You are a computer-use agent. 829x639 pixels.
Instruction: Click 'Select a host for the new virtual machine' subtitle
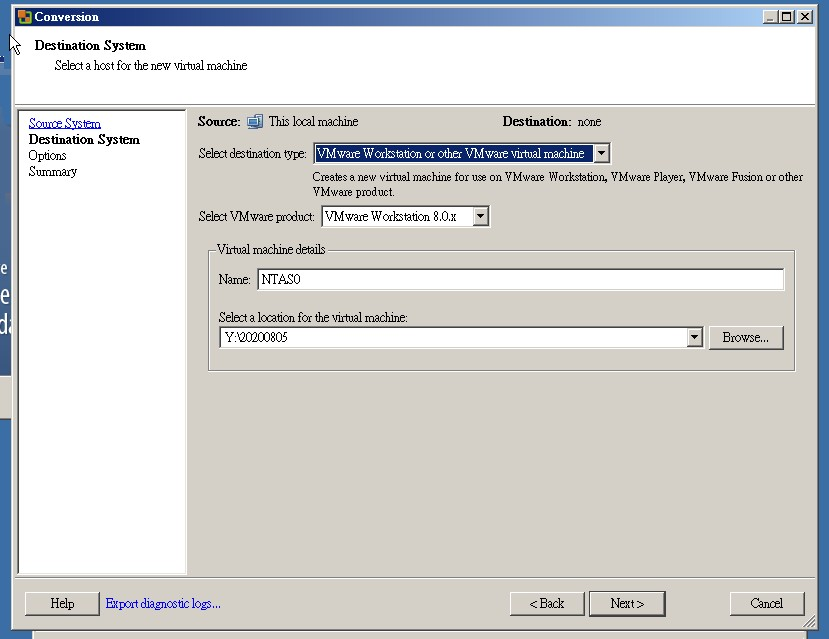click(151, 66)
